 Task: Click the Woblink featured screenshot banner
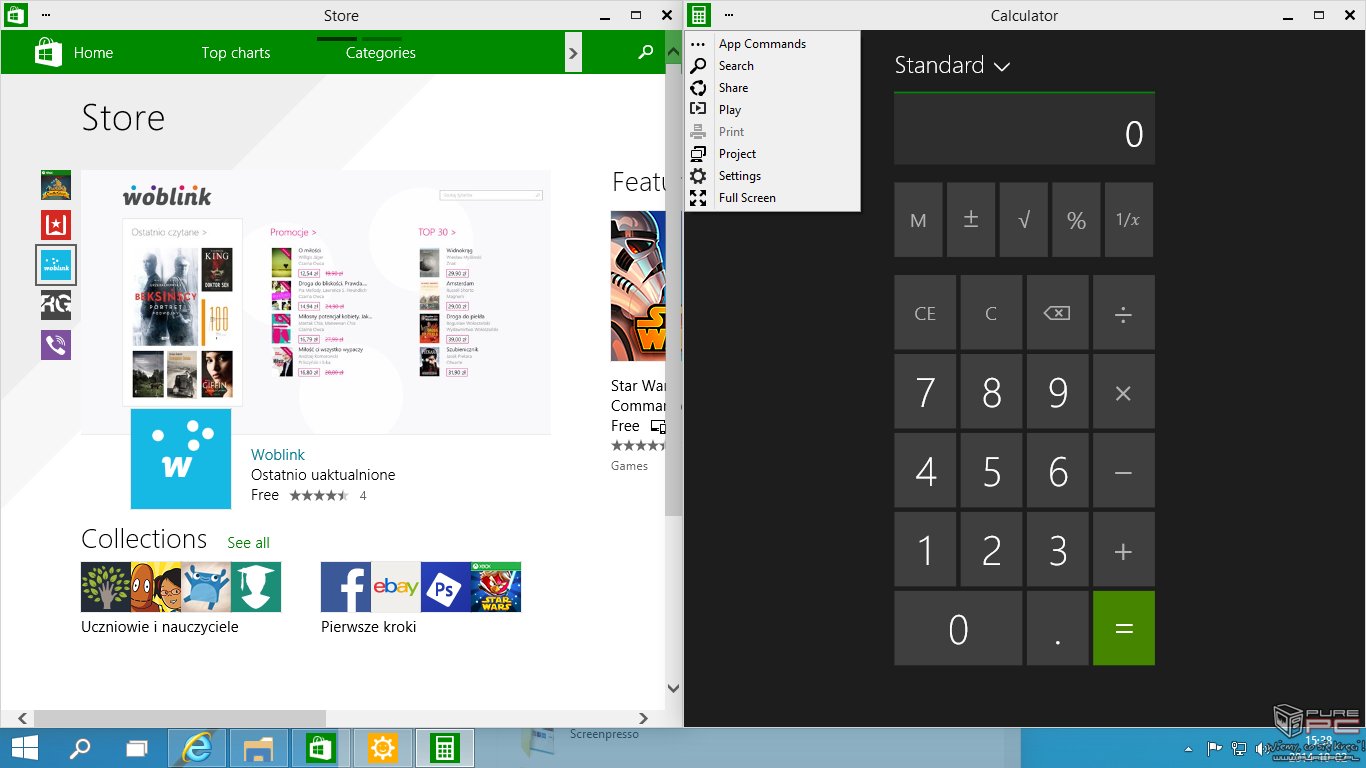tap(316, 302)
